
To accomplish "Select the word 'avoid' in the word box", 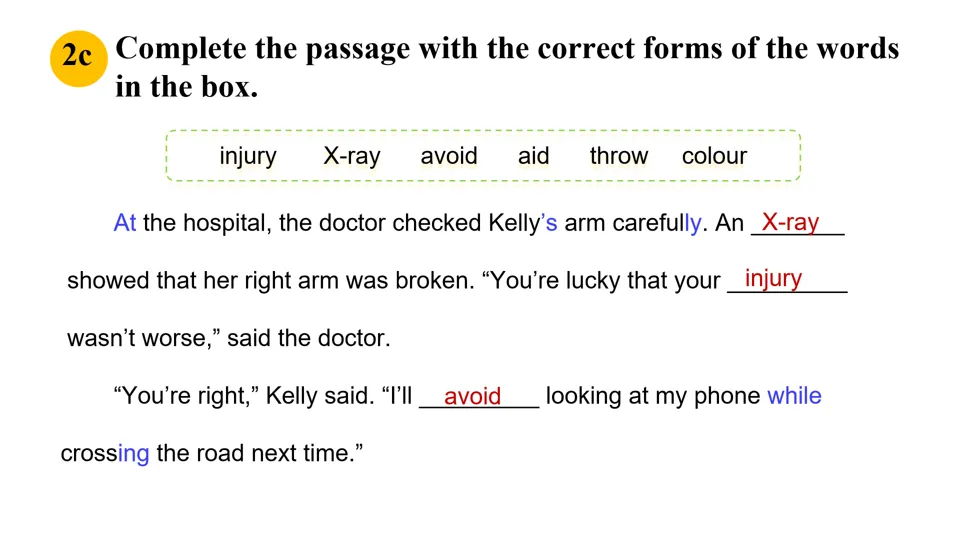I will click(449, 156).
